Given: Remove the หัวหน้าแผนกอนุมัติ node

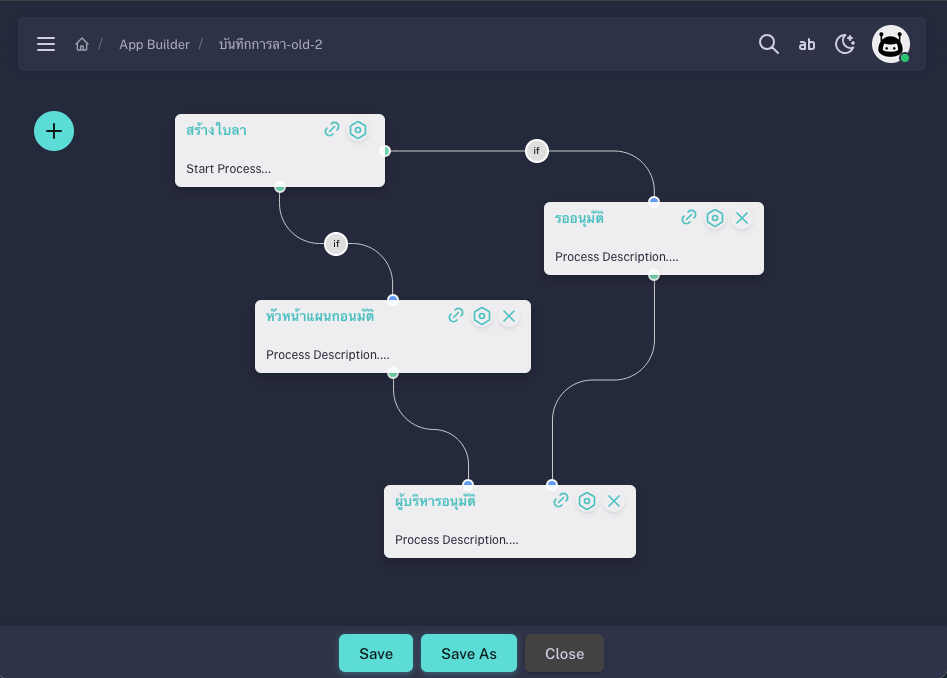Looking at the screenshot, I should click(x=508, y=316).
